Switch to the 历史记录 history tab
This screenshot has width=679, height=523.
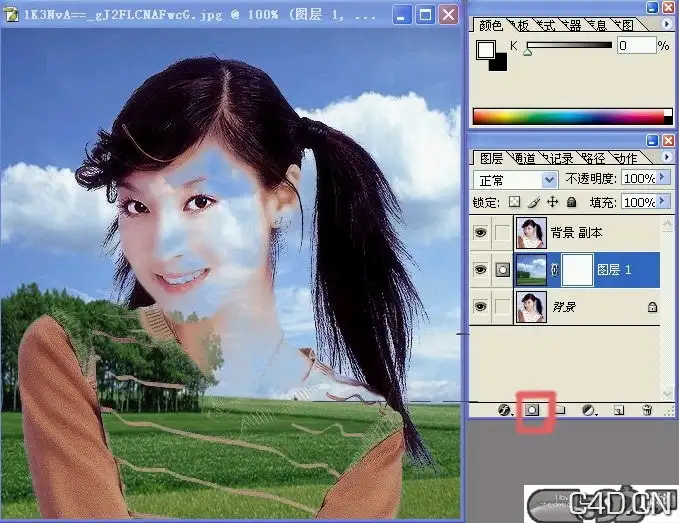[559, 158]
